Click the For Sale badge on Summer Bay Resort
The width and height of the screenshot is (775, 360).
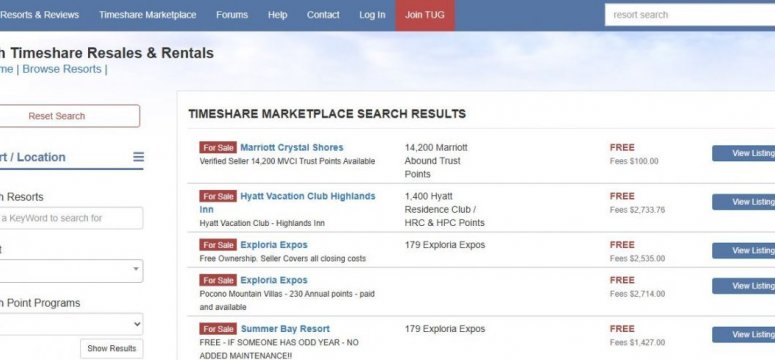click(218, 329)
